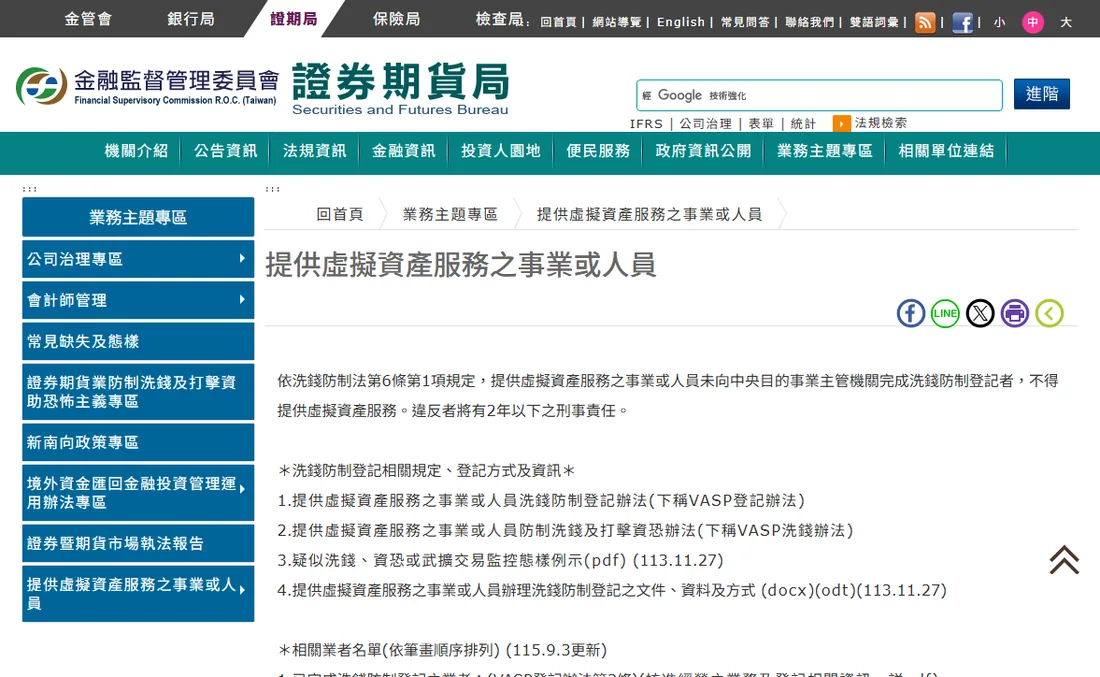Open the 公告資訊 main menu
The width and height of the screenshot is (1100, 677).
click(x=225, y=151)
